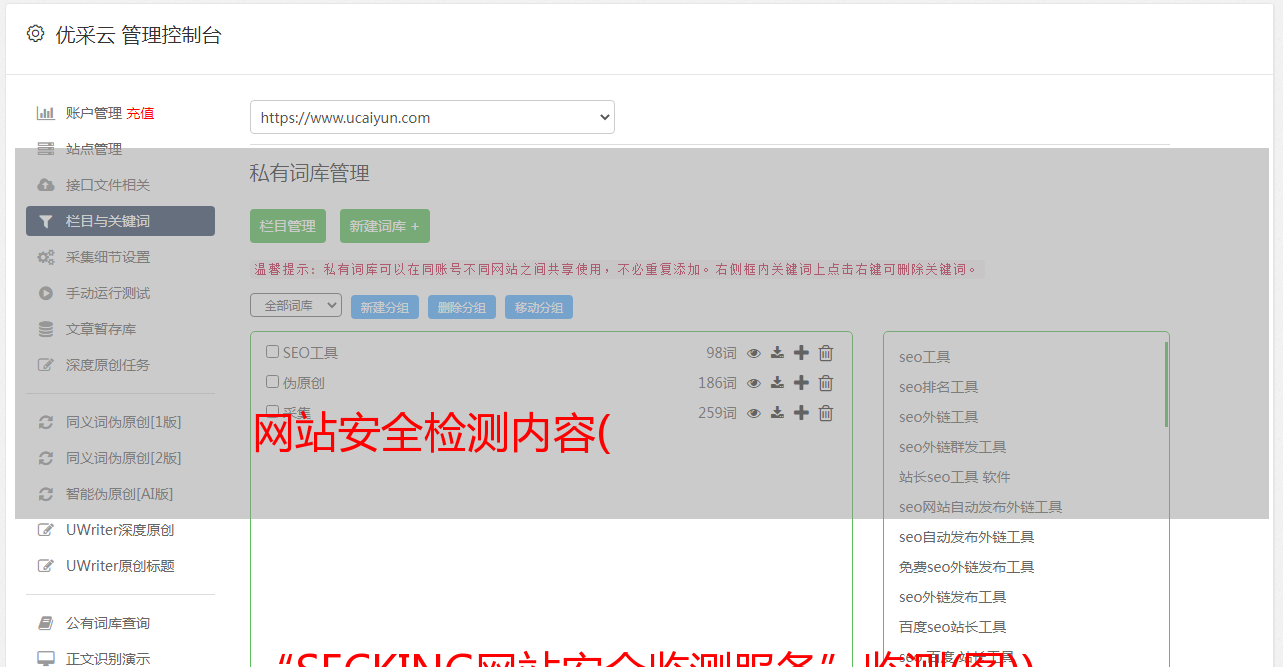This screenshot has width=1283, height=667.
Task: Click the gear icon beside 优采云 管理控制台
Action: tap(36, 34)
